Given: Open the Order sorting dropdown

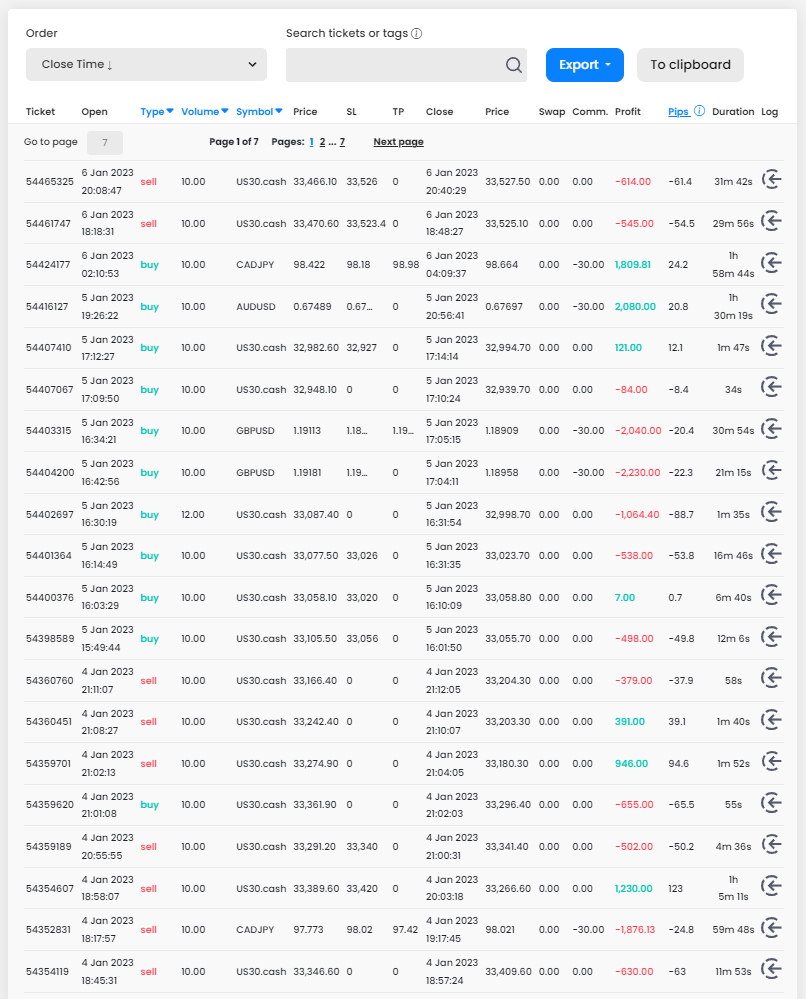Looking at the screenshot, I should pyautogui.click(x=146, y=65).
